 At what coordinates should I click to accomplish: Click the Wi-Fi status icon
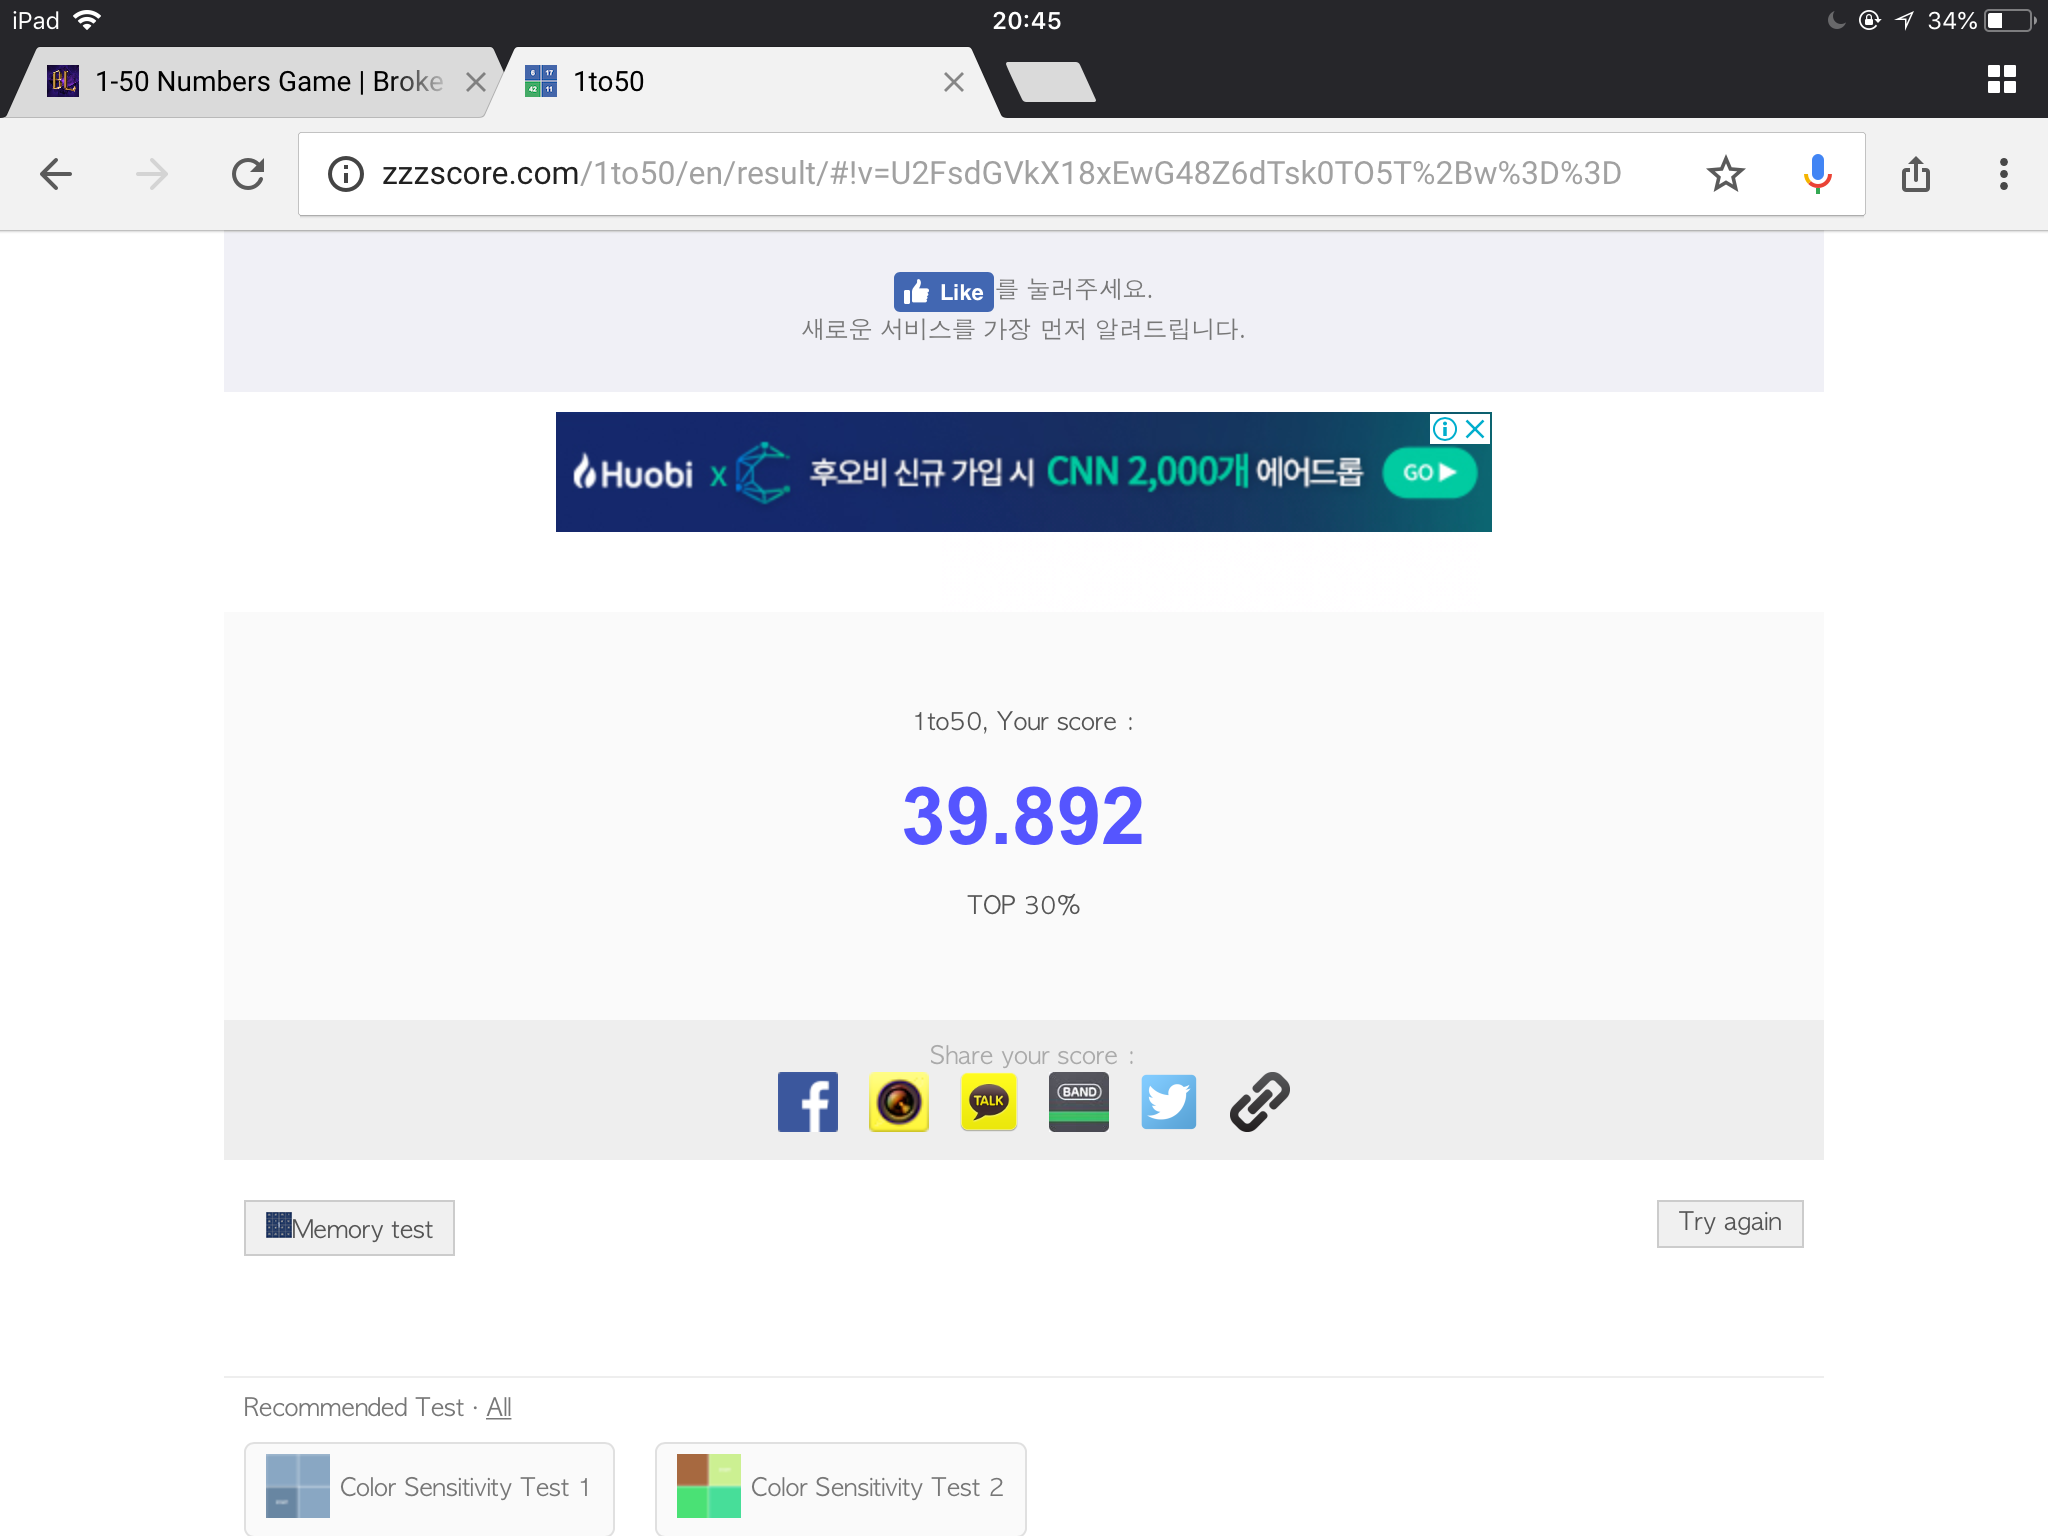tap(88, 20)
